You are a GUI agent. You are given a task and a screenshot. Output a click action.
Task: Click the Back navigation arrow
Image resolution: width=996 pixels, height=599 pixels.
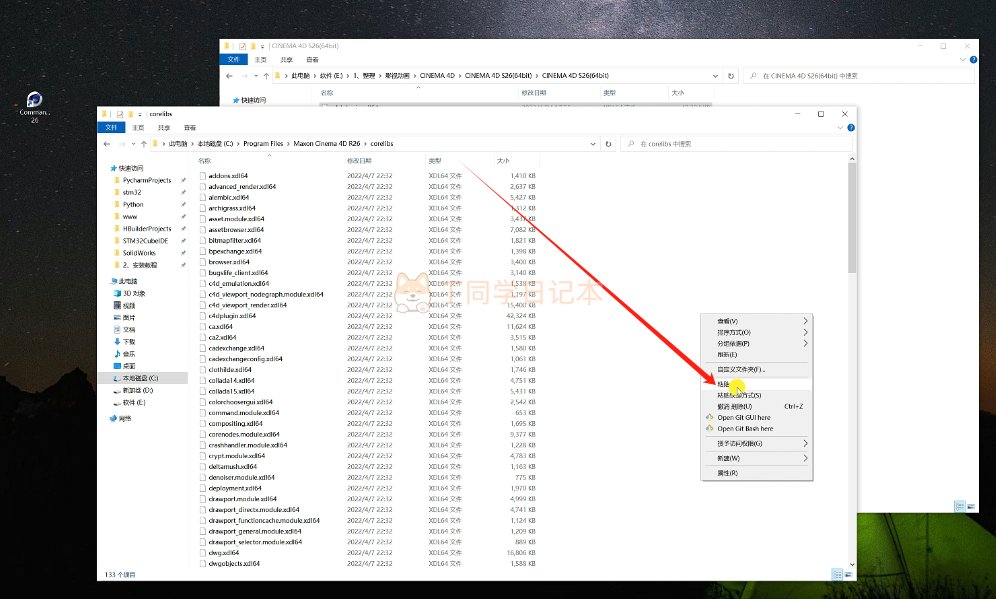(107, 144)
